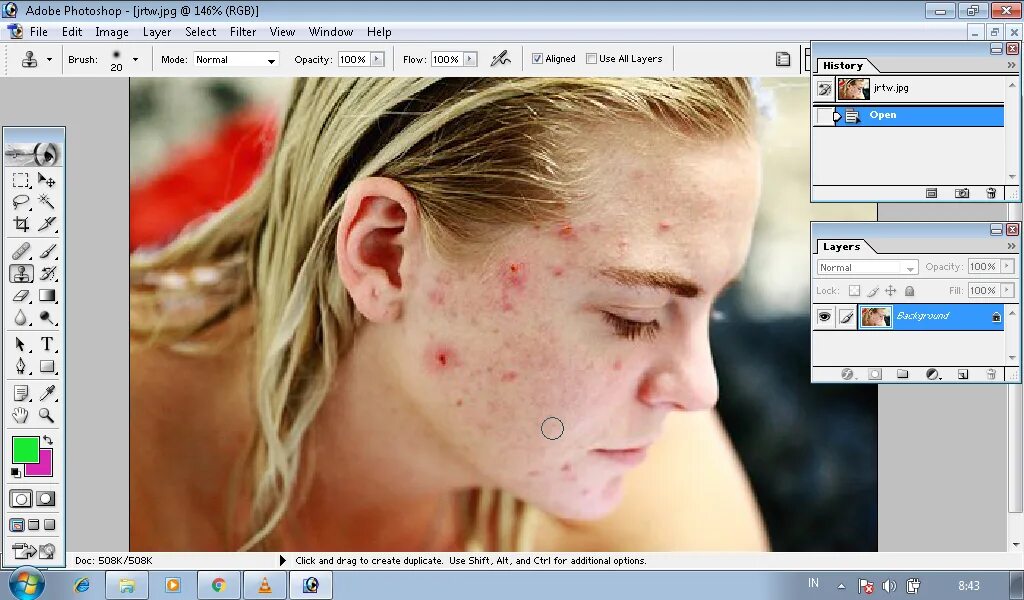Click the Opacity value field in options bar
Viewport: 1024px width, 600px height.
(353, 59)
